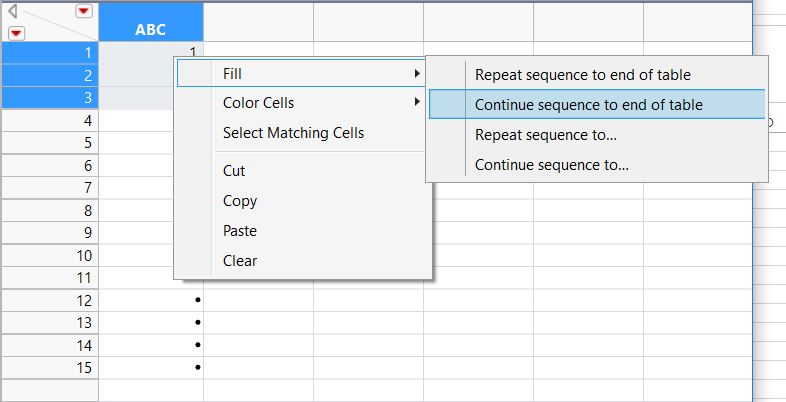Pick Repeat sequence to end of table
The image size is (786, 402).
(x=582, y=74)
